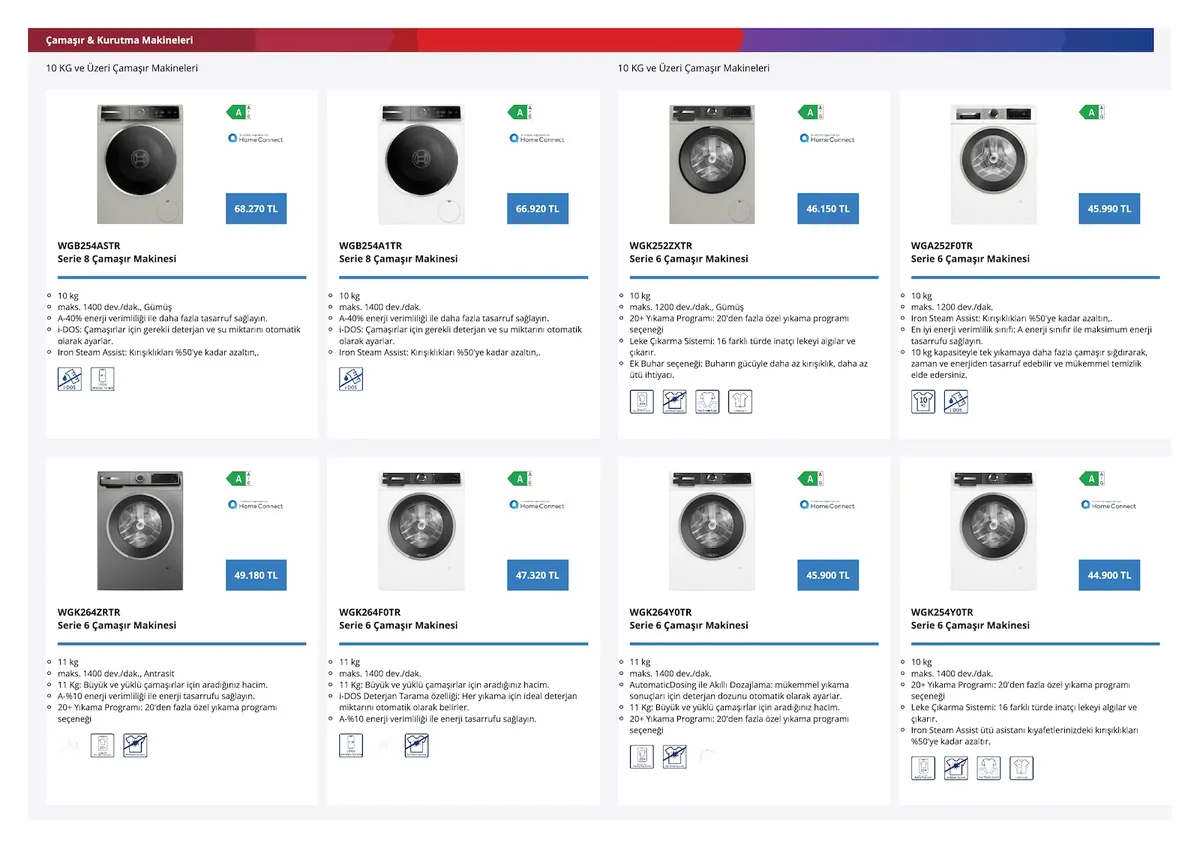1200x848 pixels.
Task: Select the 47.320 TL price tag
Action: point(537,576)
